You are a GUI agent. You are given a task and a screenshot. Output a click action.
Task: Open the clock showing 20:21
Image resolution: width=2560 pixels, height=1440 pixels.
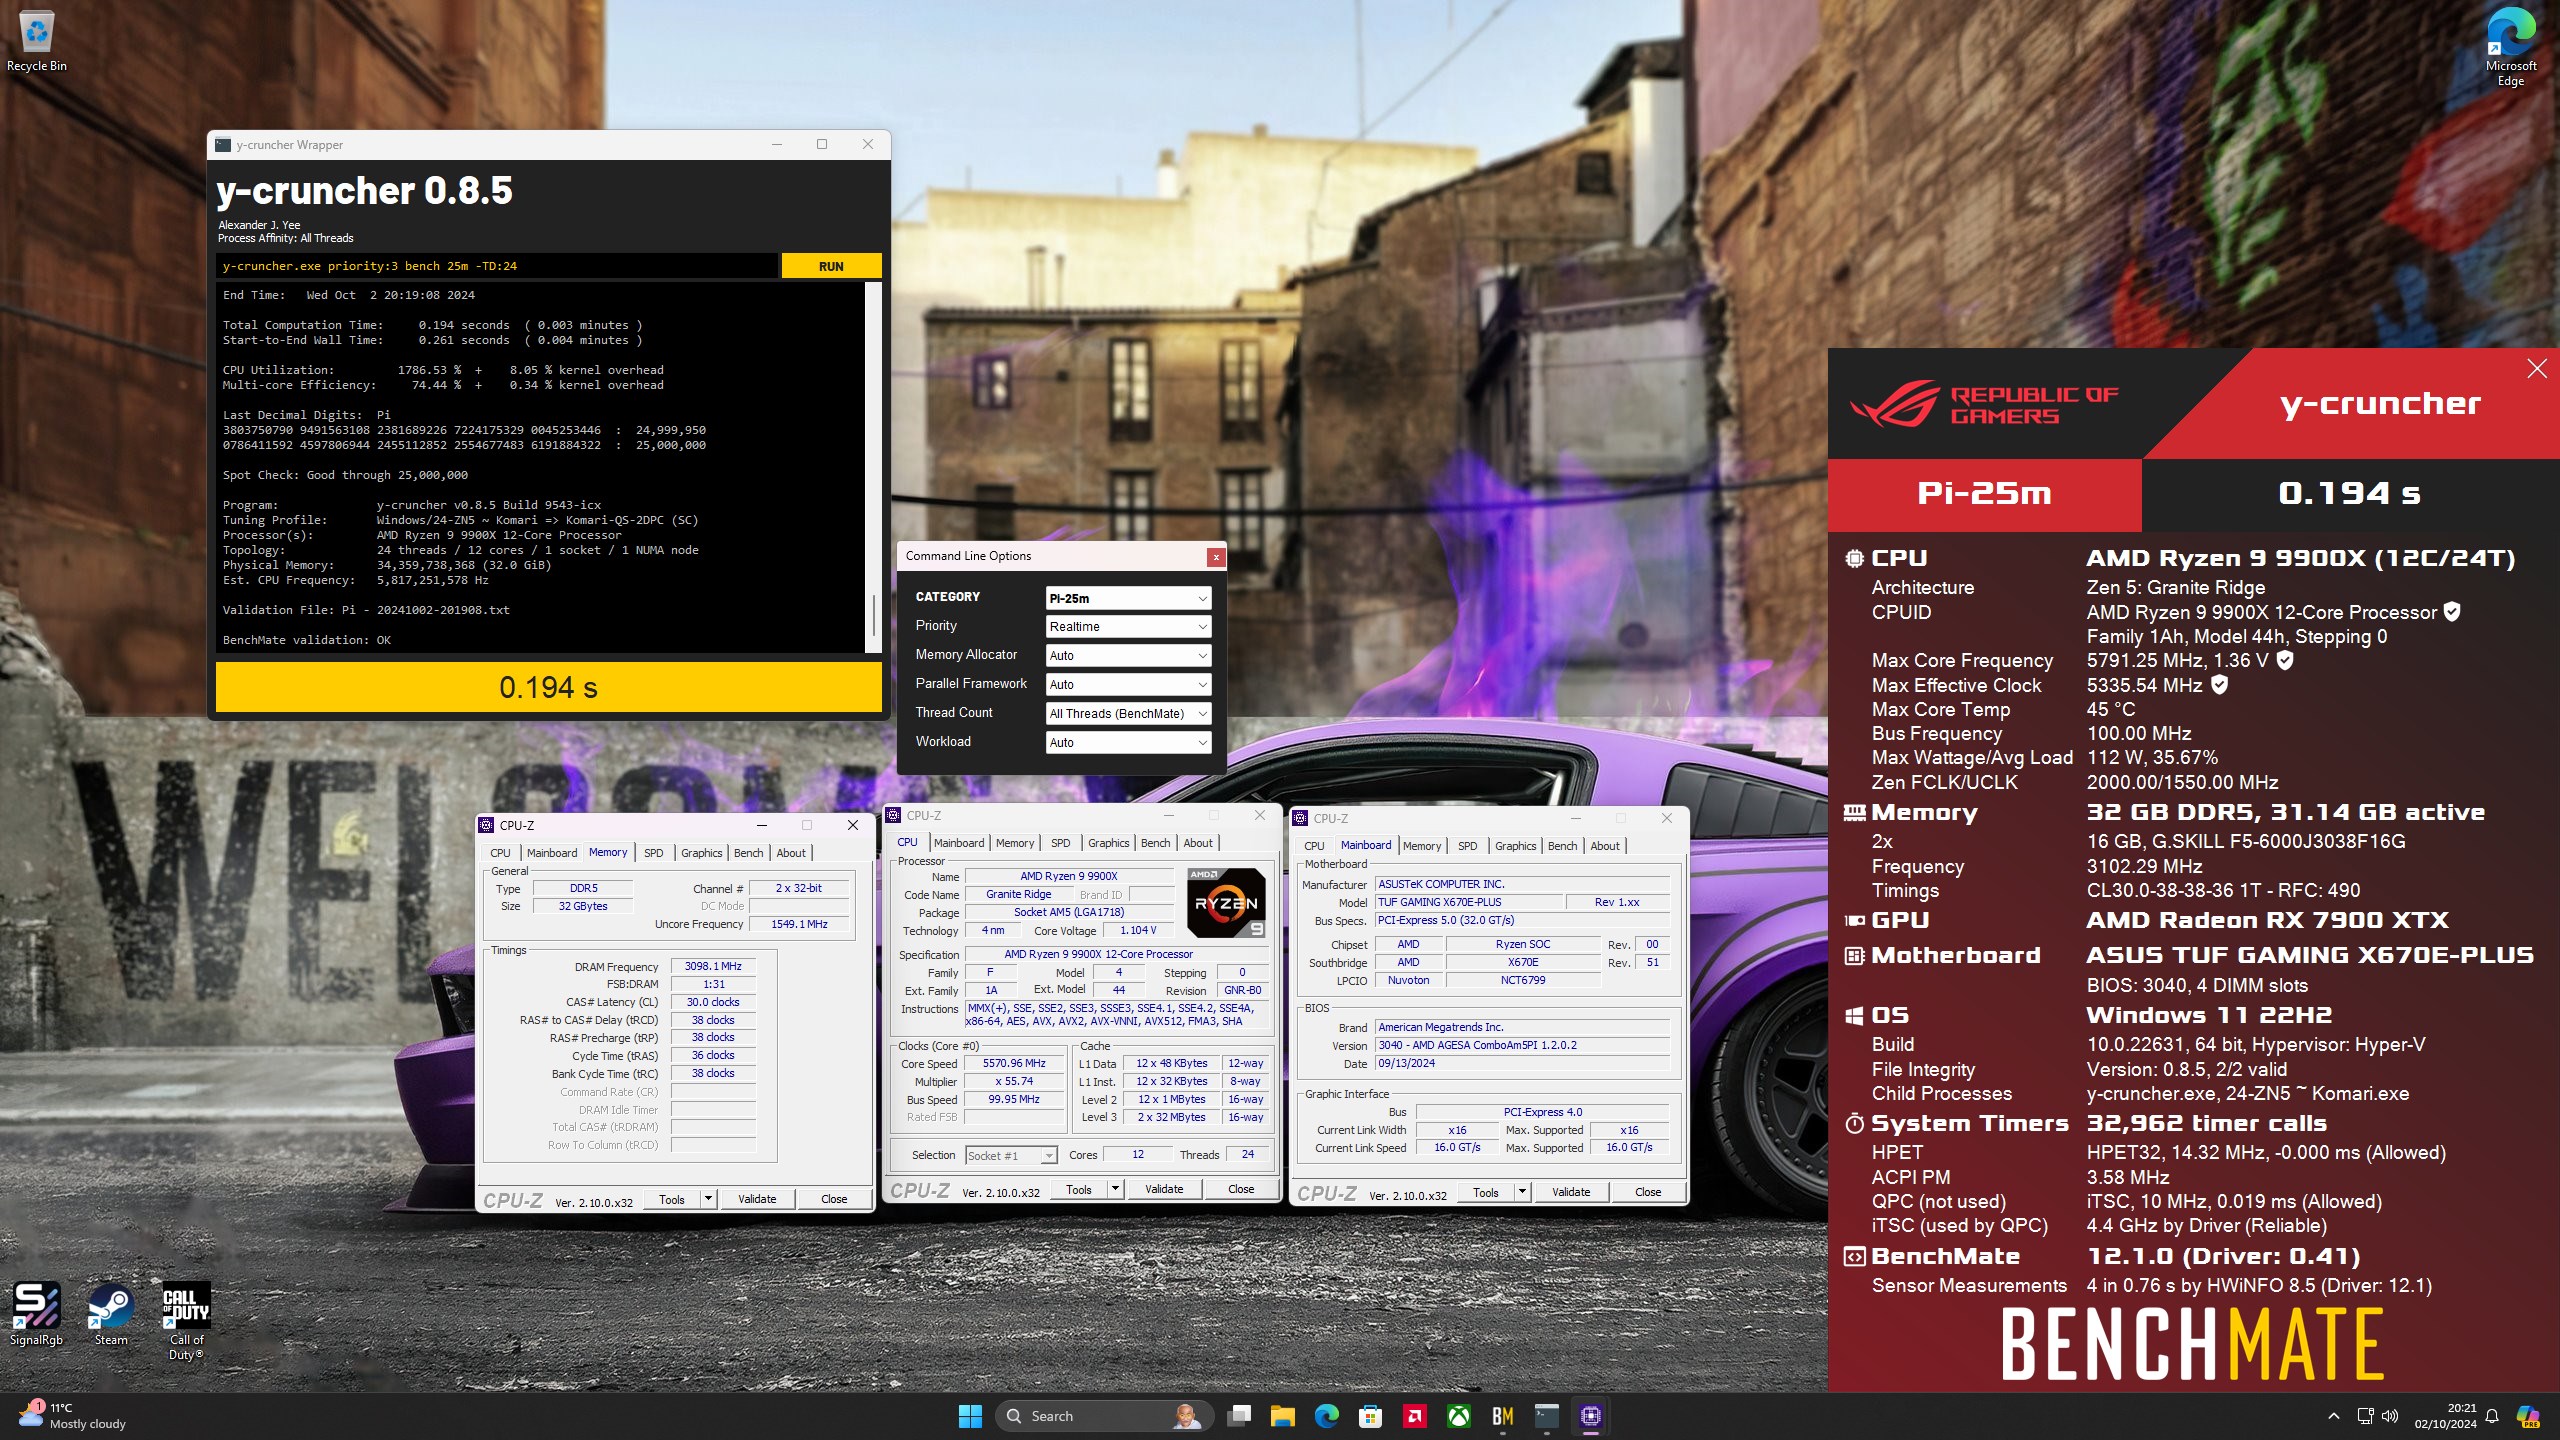2446,1416
